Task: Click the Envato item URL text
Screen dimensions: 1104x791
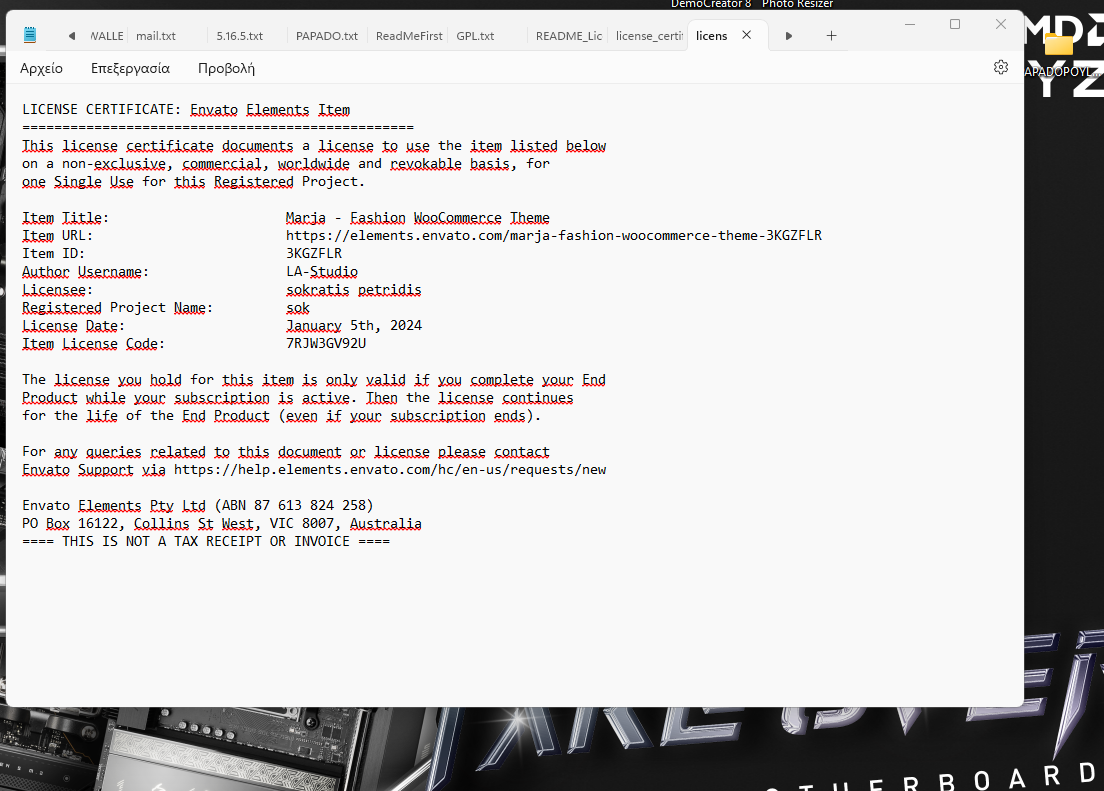Action: click(x=553, y=235)
